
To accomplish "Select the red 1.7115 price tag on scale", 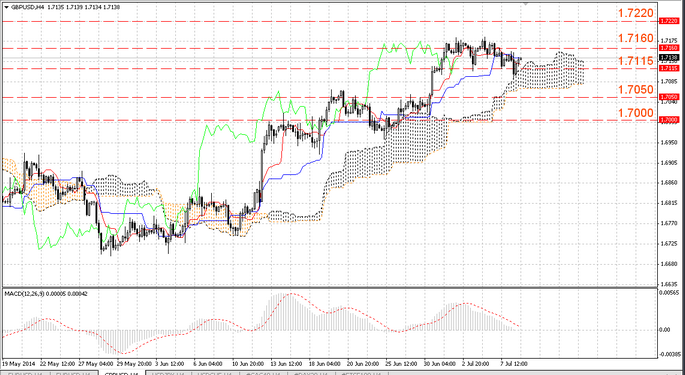I will [x=669, y=68].
